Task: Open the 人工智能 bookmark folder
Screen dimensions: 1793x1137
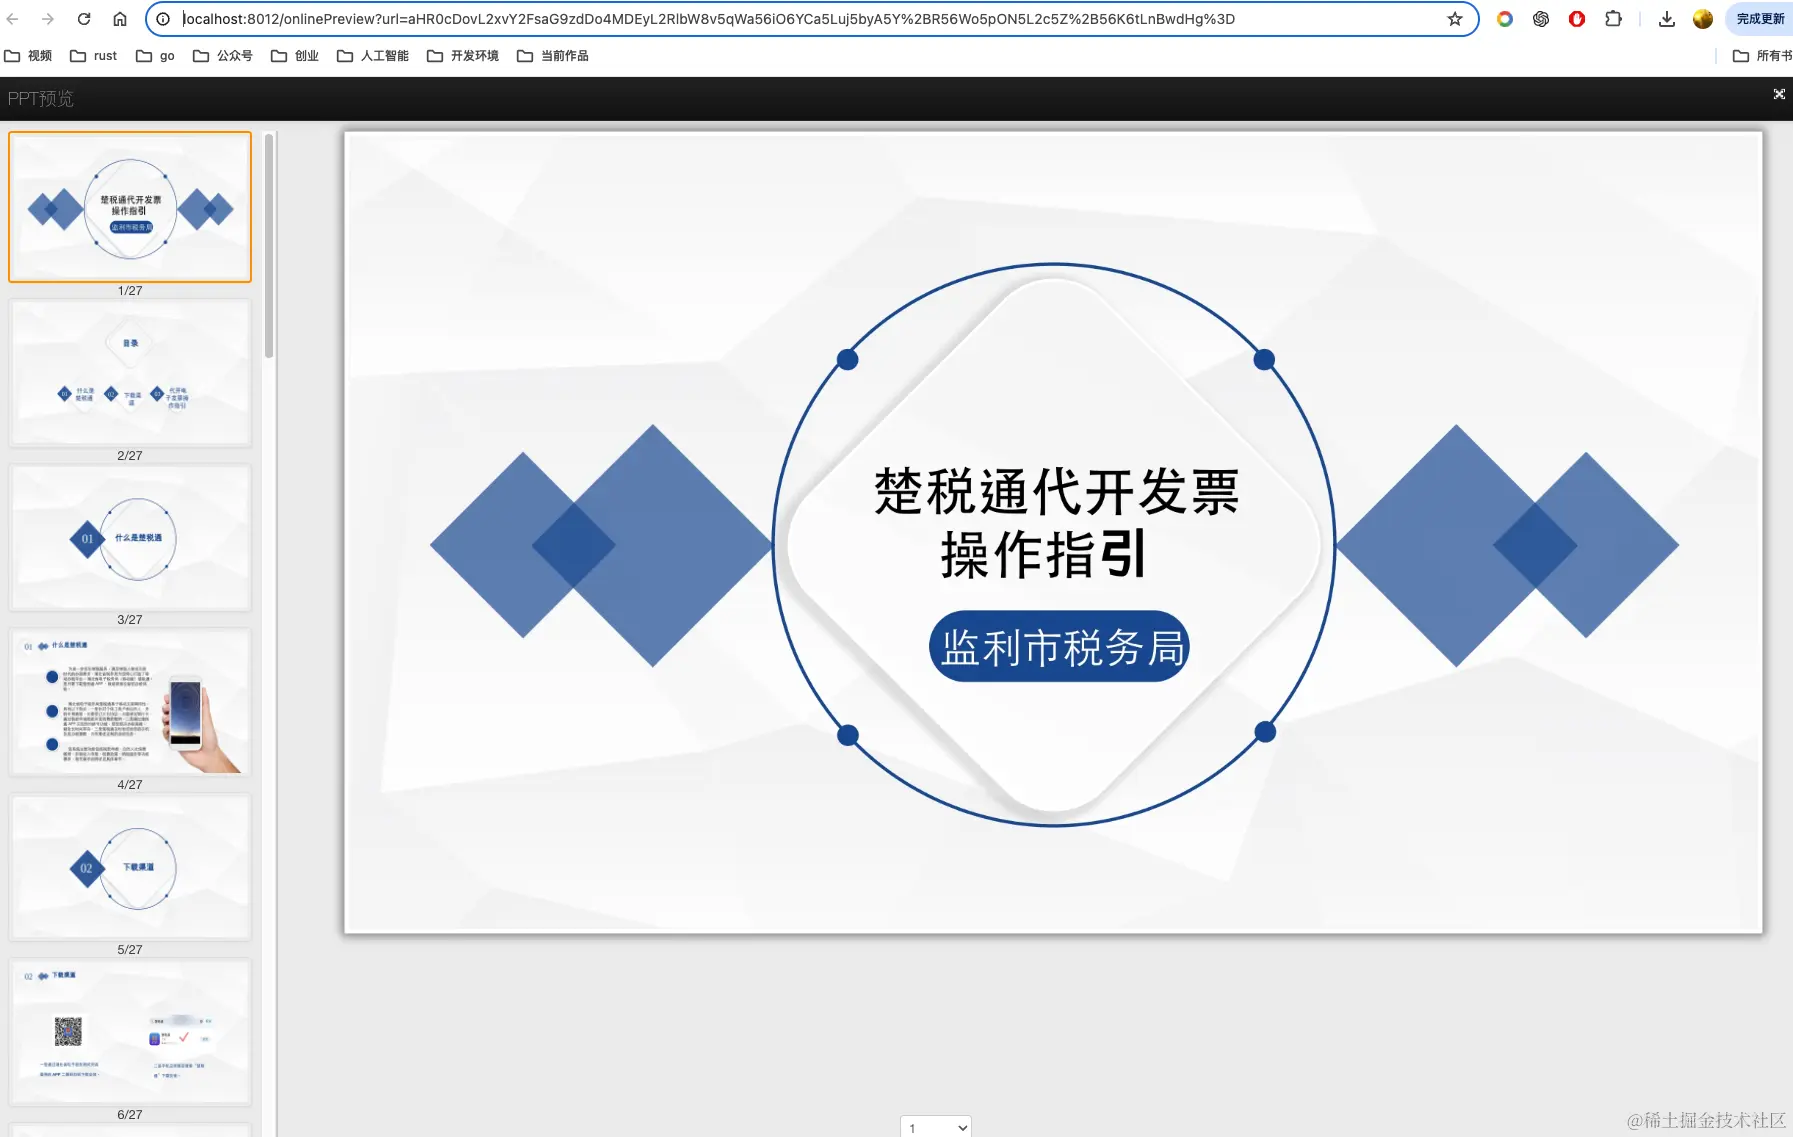Action: point(372,56)
